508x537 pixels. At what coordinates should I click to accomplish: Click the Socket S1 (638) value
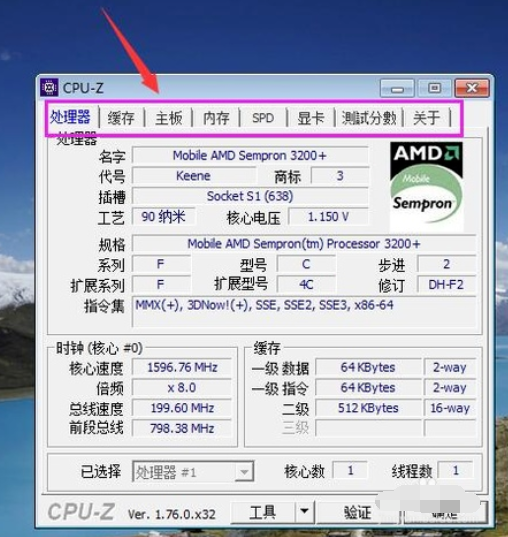(x=250, y=196)
